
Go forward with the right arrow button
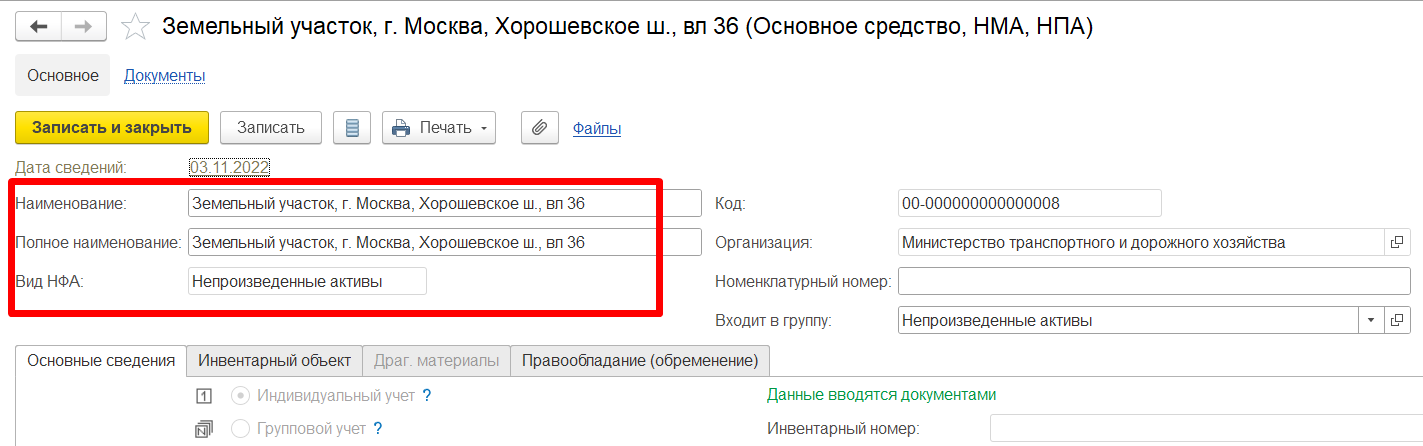(83, 26)
